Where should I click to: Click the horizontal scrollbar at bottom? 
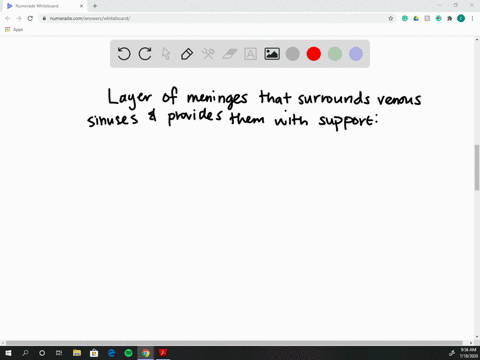tap(234, 343)
